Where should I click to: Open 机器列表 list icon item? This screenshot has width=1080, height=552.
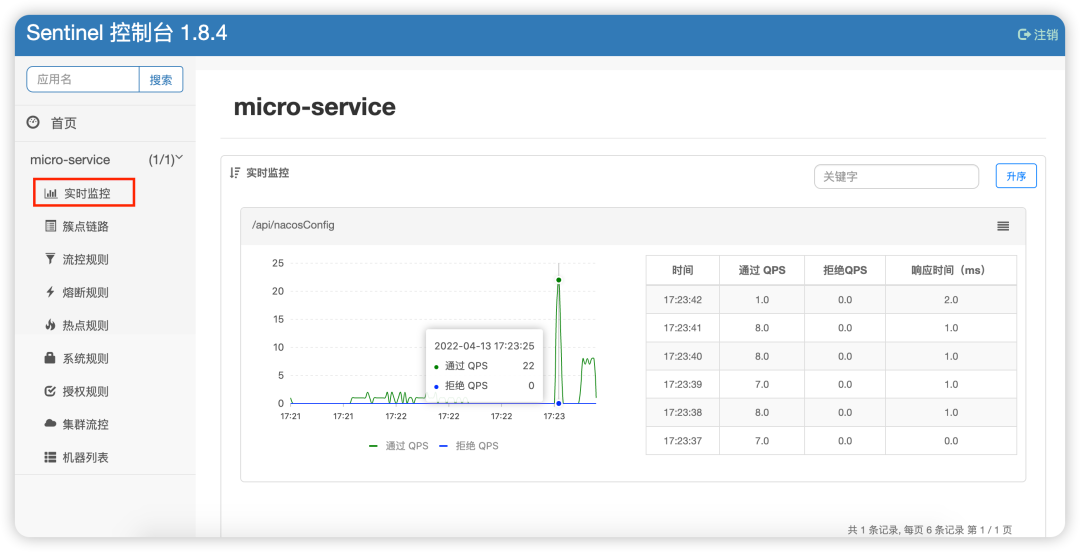click(x=76, y=458)
